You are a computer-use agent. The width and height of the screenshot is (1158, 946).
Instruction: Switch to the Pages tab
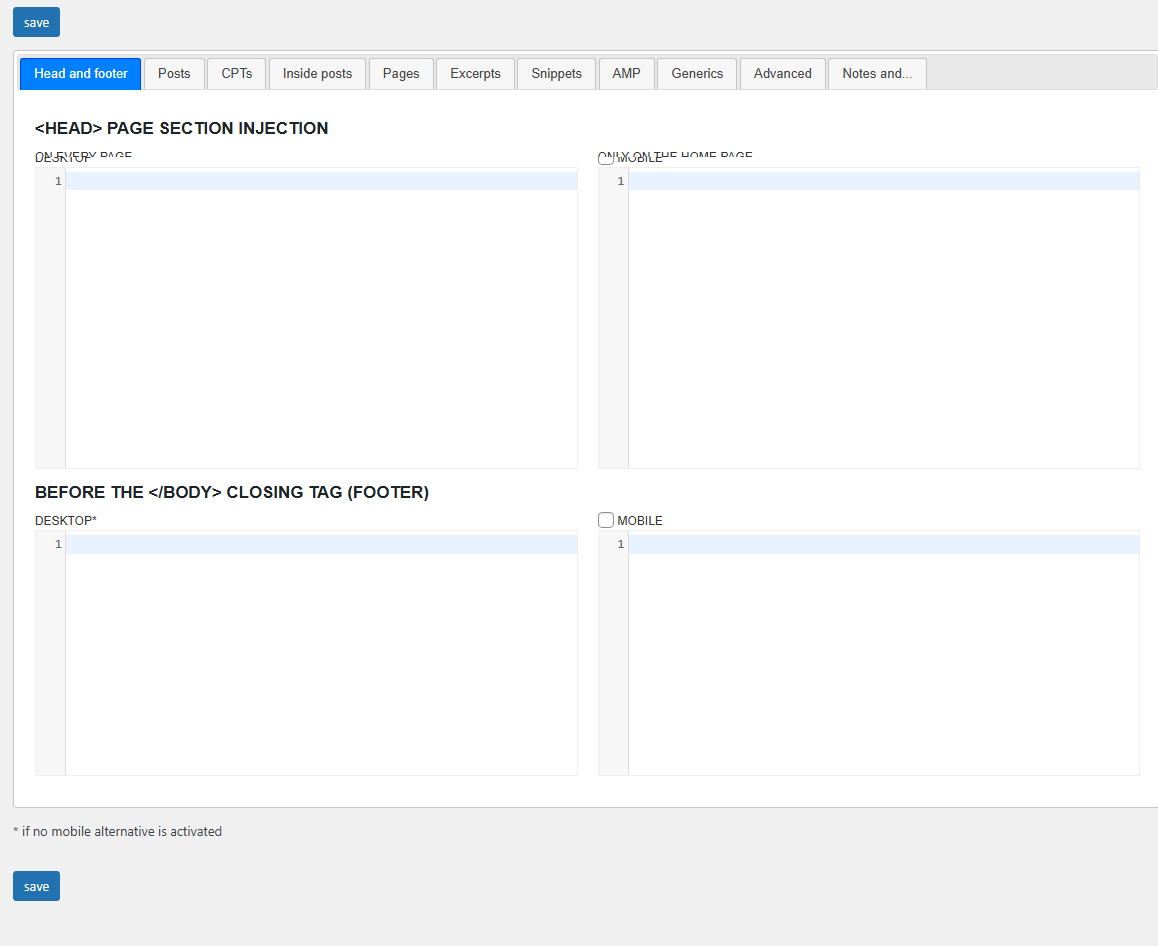pos(400,73)
